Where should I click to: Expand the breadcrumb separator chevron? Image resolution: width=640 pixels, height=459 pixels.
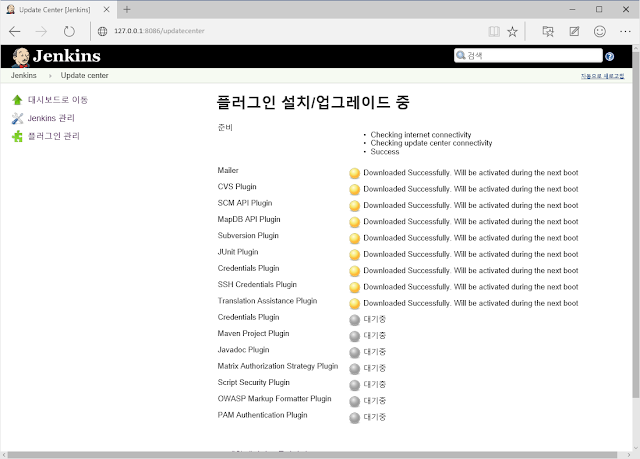50,76
